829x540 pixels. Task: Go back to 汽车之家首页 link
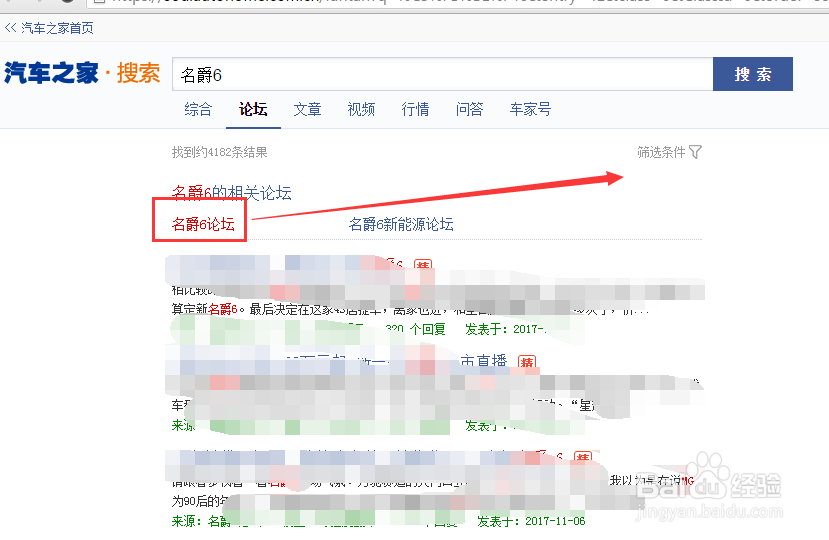pos(49,28)
